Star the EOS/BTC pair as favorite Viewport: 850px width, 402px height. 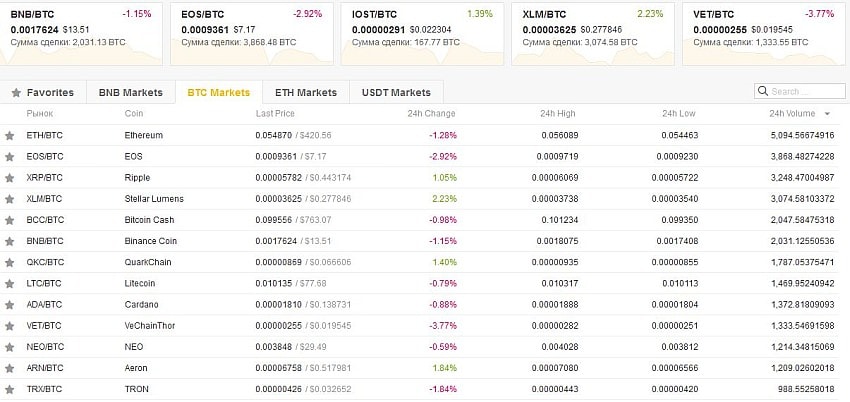point(10,156)
